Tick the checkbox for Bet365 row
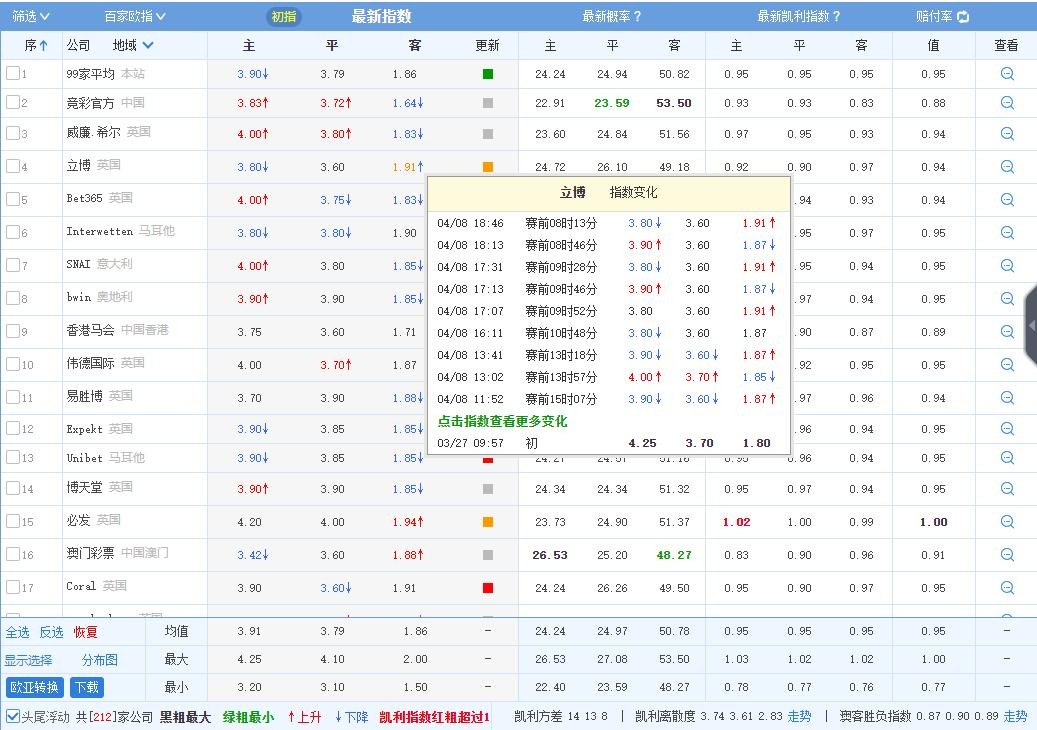Screen dimensions: 1037x730 (13, 199)
